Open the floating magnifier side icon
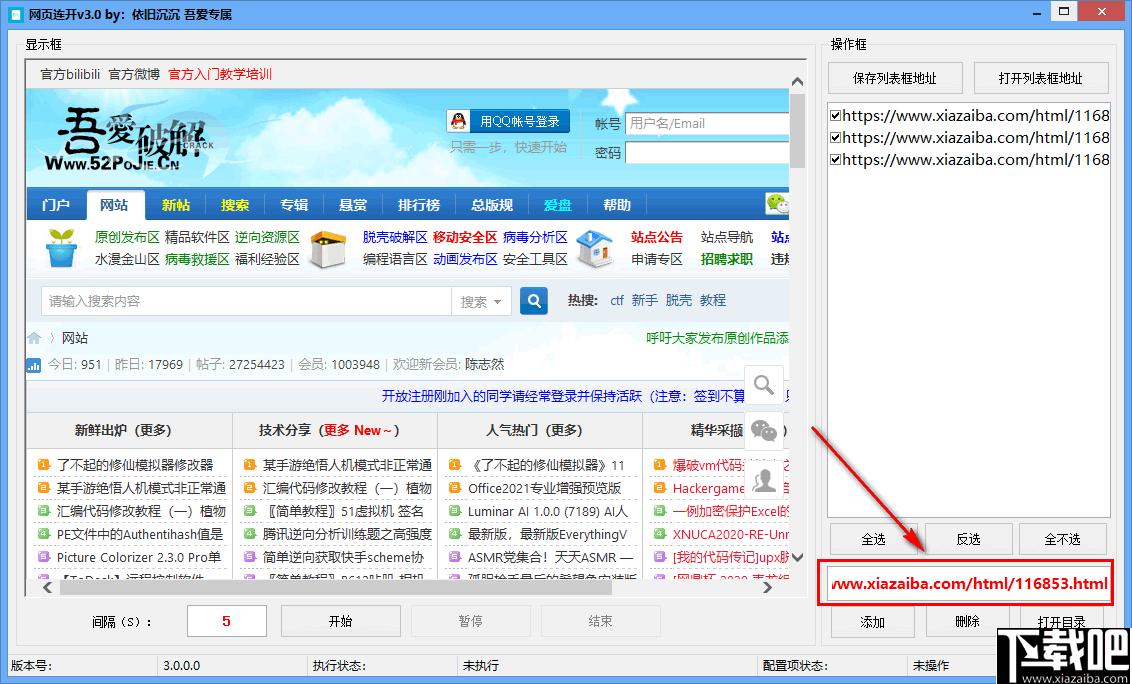This screenshot has width=1132, height=684. (x=764, y=385)
